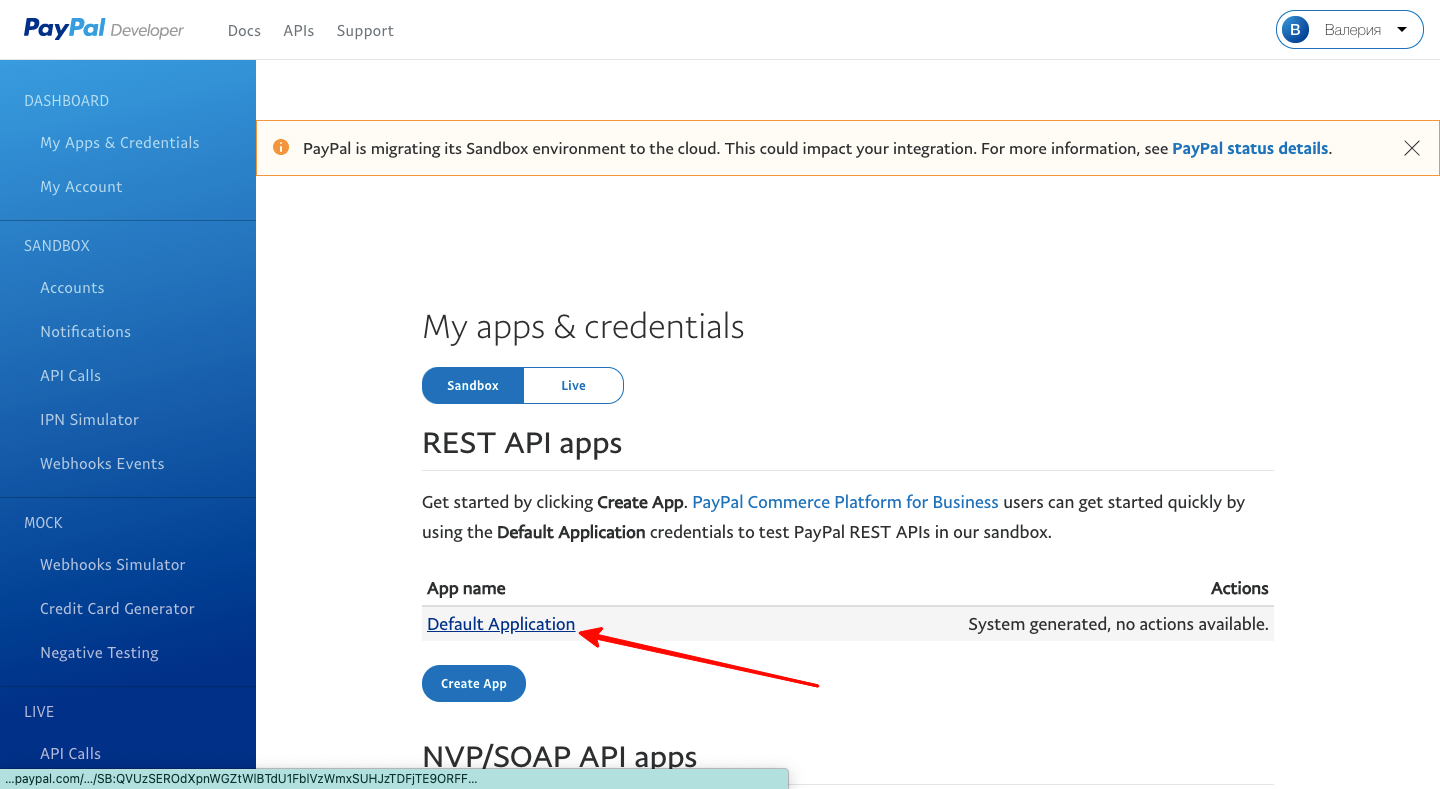Open the Default Application link
Image resolution: width=1440 pixels, height=789 pixels.
501,624
